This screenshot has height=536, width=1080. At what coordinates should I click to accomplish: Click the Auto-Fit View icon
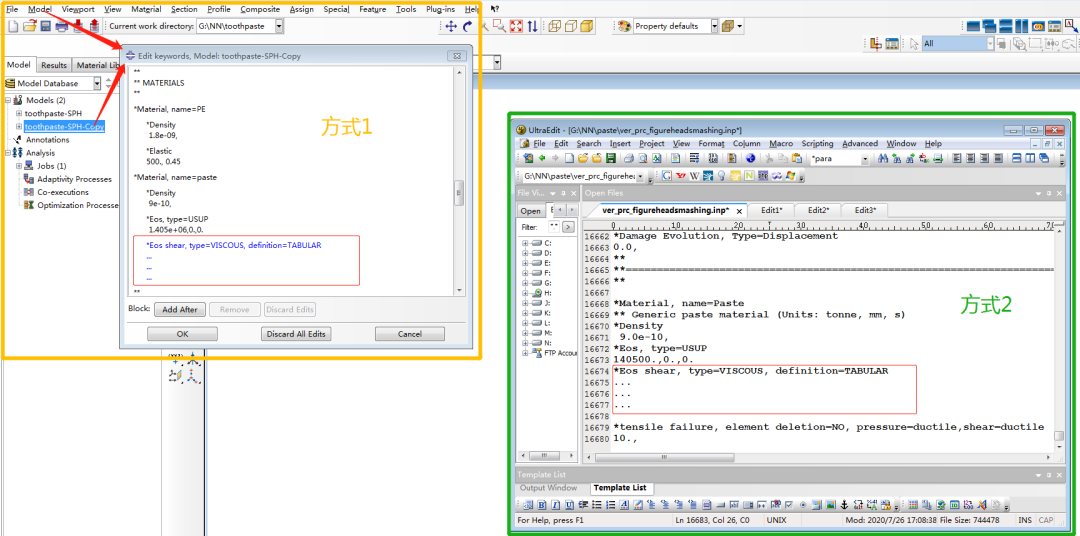click(516, 26)
